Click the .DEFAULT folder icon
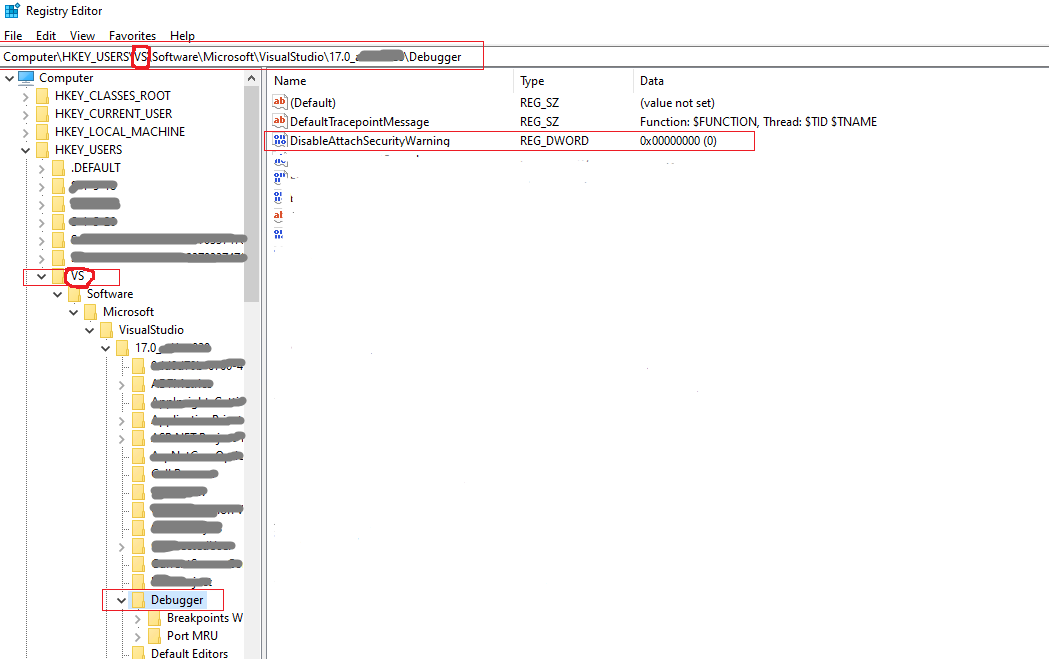 (58, 168)
